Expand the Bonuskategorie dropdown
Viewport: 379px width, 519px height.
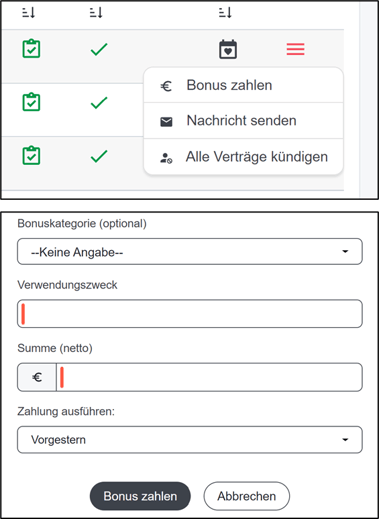point(190,252)
